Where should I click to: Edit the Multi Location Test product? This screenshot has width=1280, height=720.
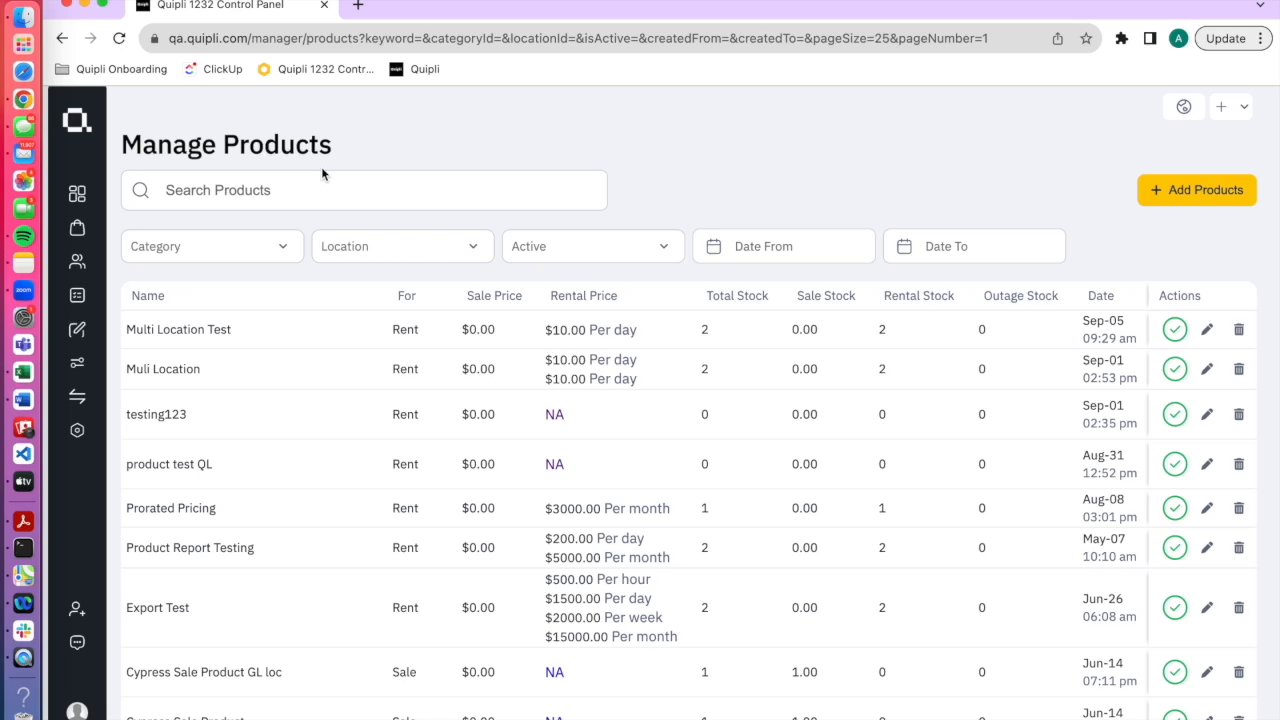point(1207,329)
